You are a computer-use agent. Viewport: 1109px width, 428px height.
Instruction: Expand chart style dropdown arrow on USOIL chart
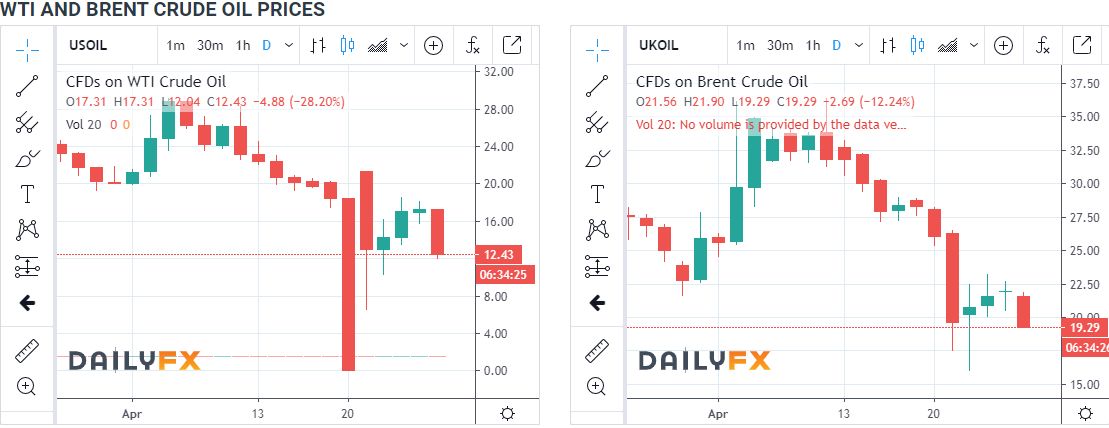click(x=404, y=45)
